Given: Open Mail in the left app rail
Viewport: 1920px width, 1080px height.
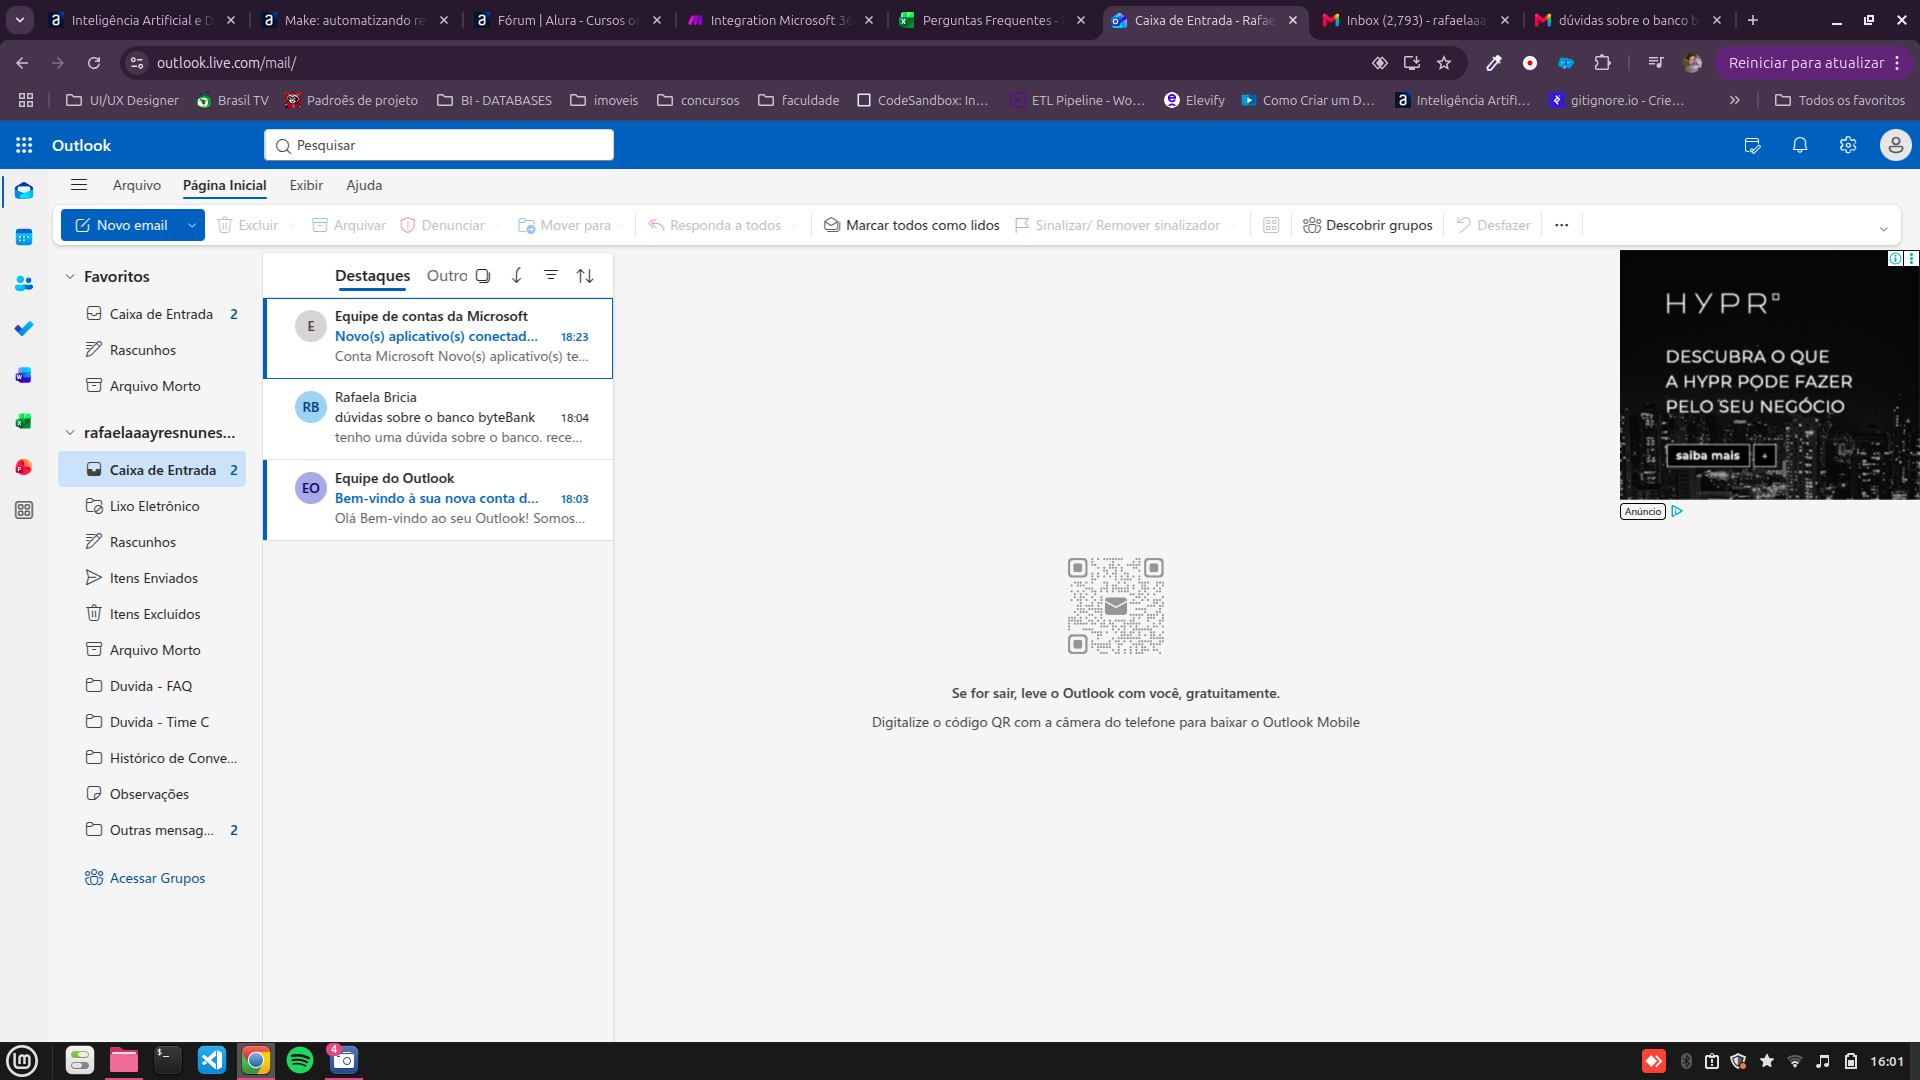Looking at the screenshot, I should [24, 191].
